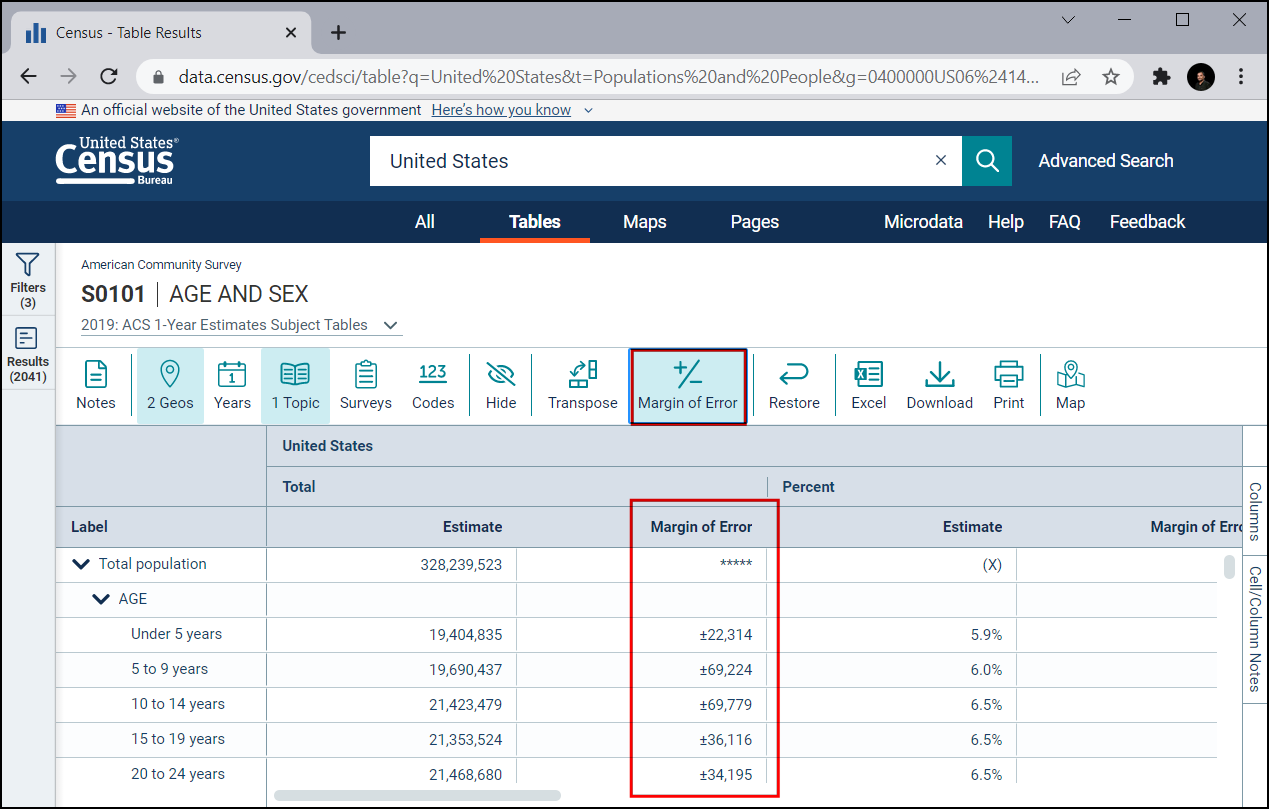
Task: Click the Restore icon
Action: tap(794, 385)
